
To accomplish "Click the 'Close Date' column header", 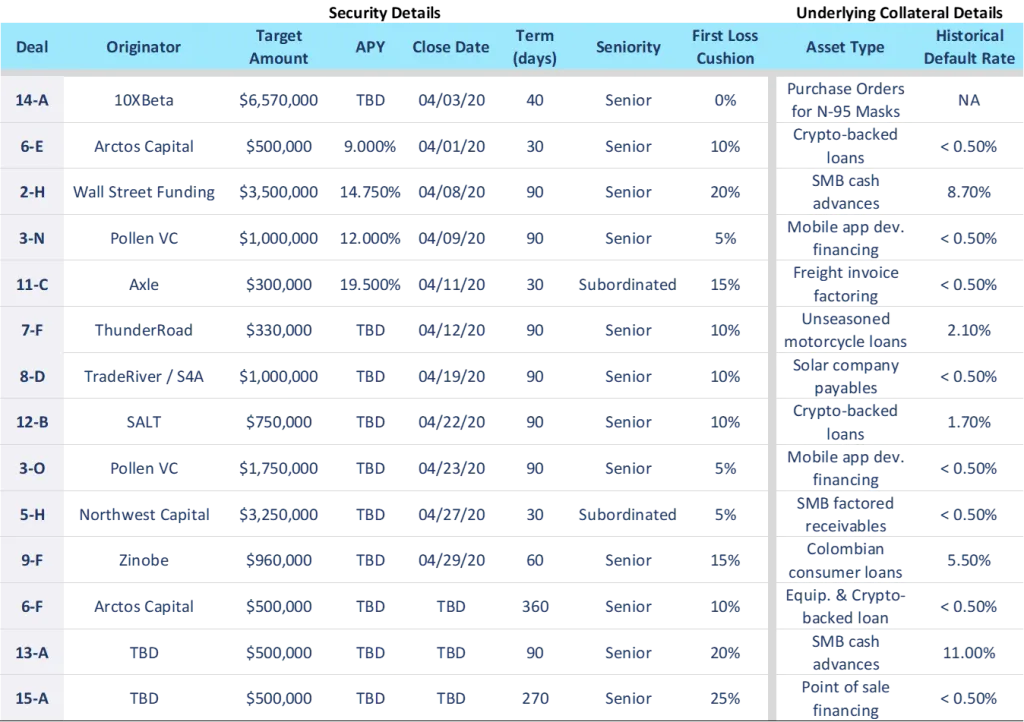I will [x=451, y=47].
